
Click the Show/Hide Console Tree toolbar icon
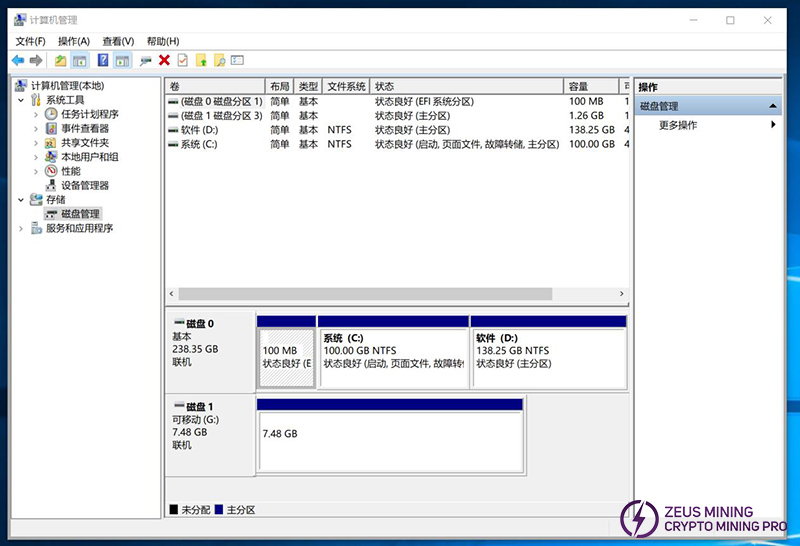pos(79,60)
